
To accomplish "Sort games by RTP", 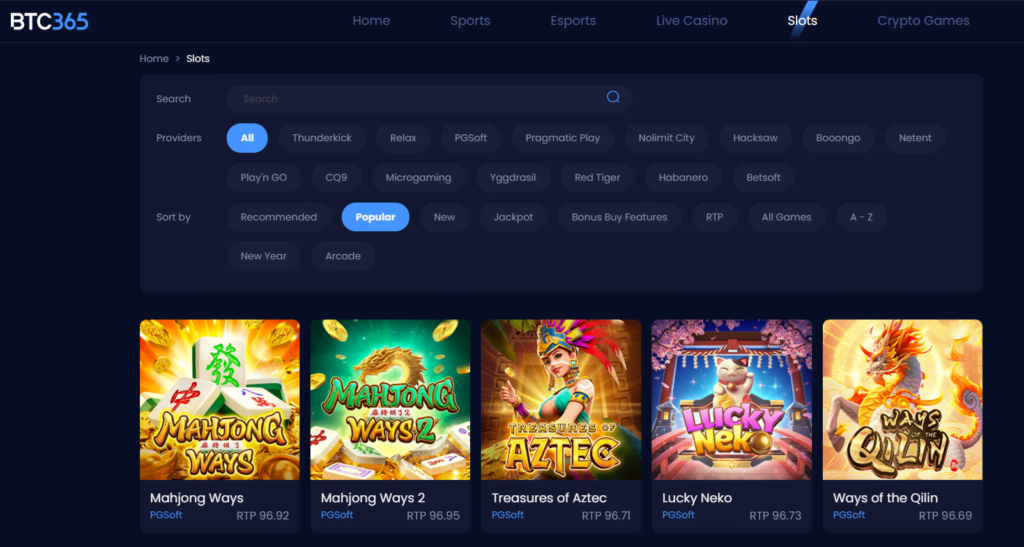I will point(714,217).
